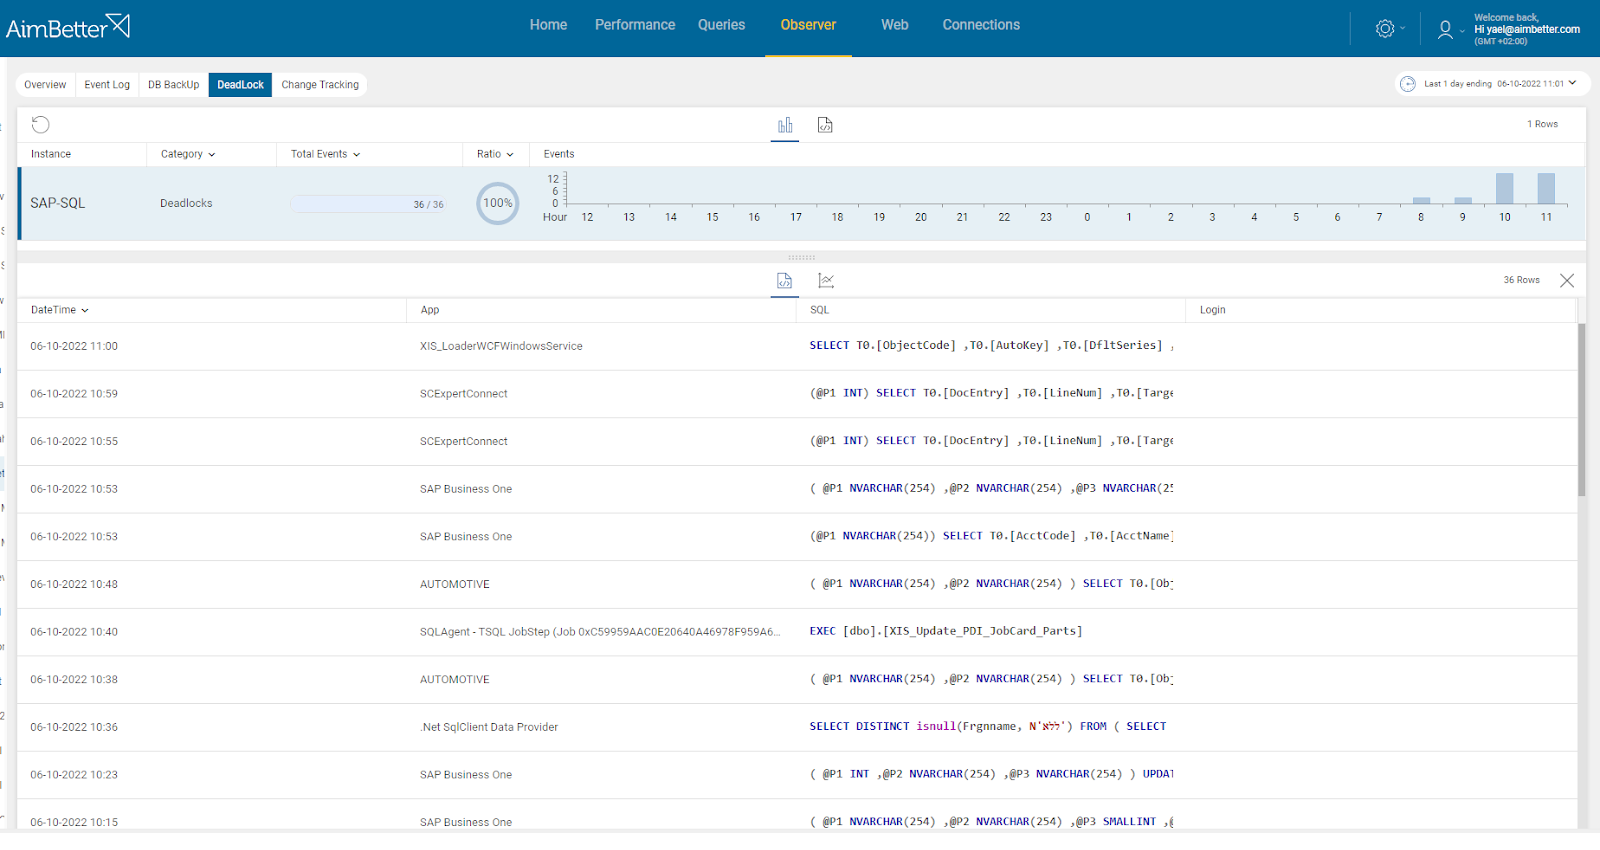The height and width of the screenshot is (850, 1600).
Task: Open the settings gear menu
Action: pyautogui.click(x=1385, y=29)
